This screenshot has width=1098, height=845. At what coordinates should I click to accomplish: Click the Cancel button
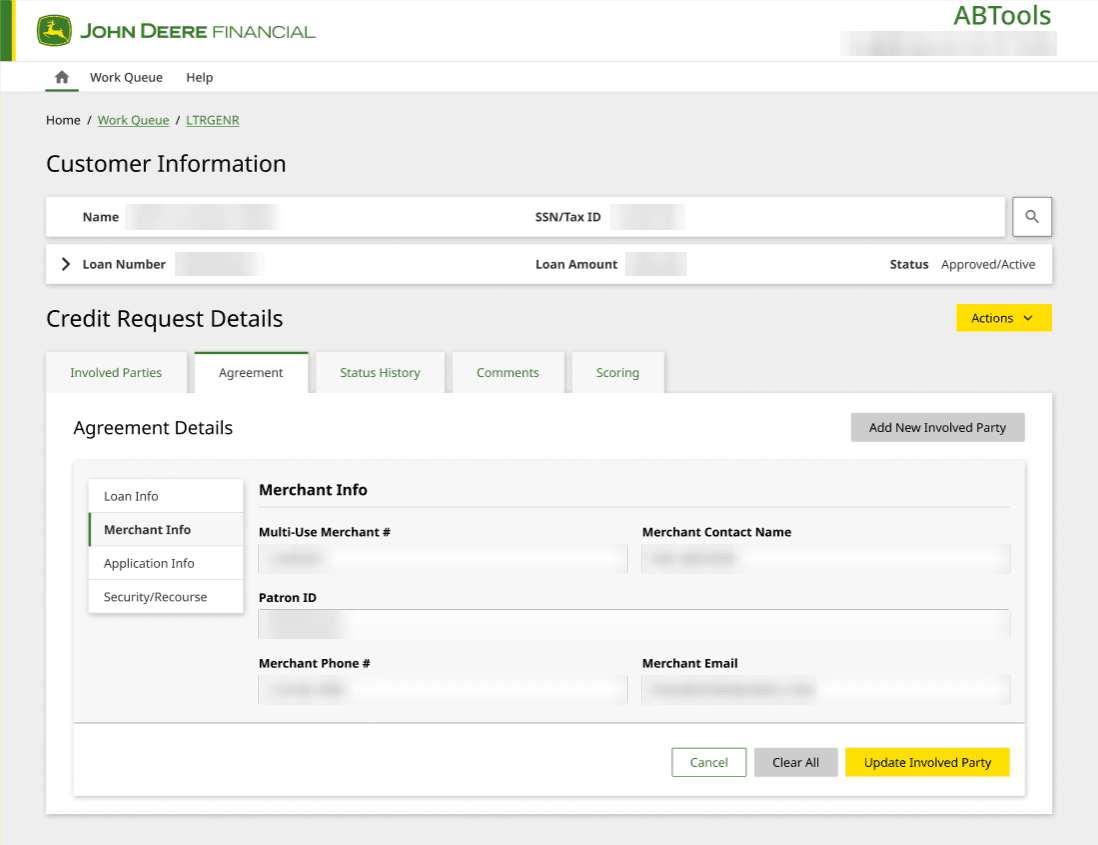click(709, 762)
